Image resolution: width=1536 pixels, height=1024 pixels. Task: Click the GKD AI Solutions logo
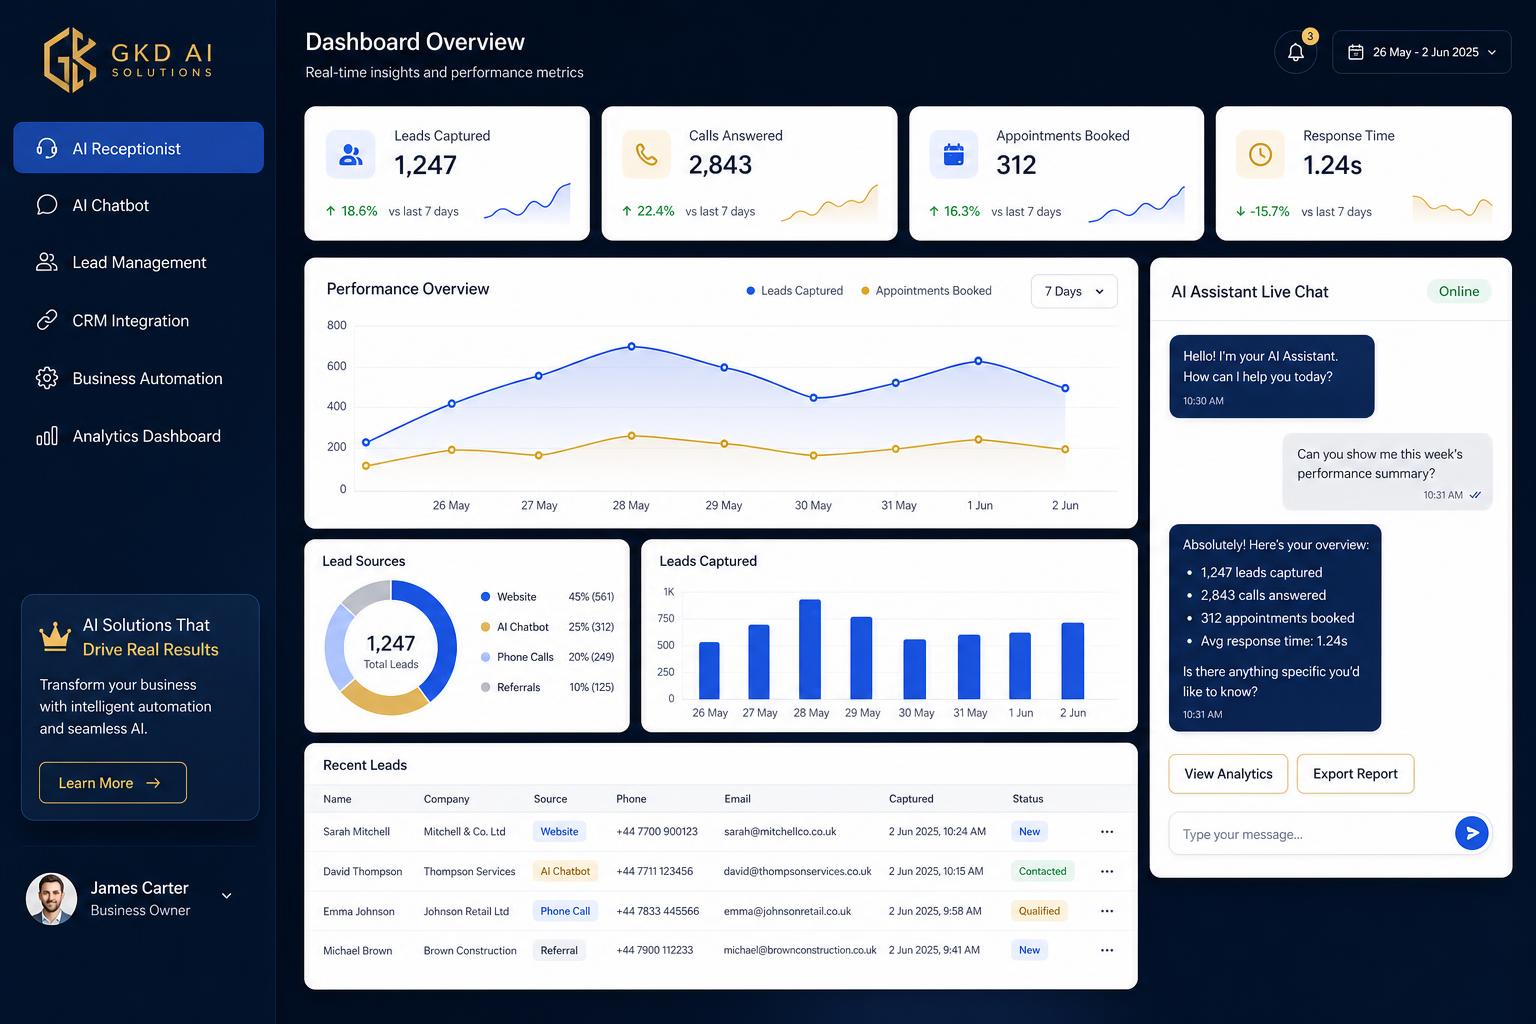coord(128,60)
